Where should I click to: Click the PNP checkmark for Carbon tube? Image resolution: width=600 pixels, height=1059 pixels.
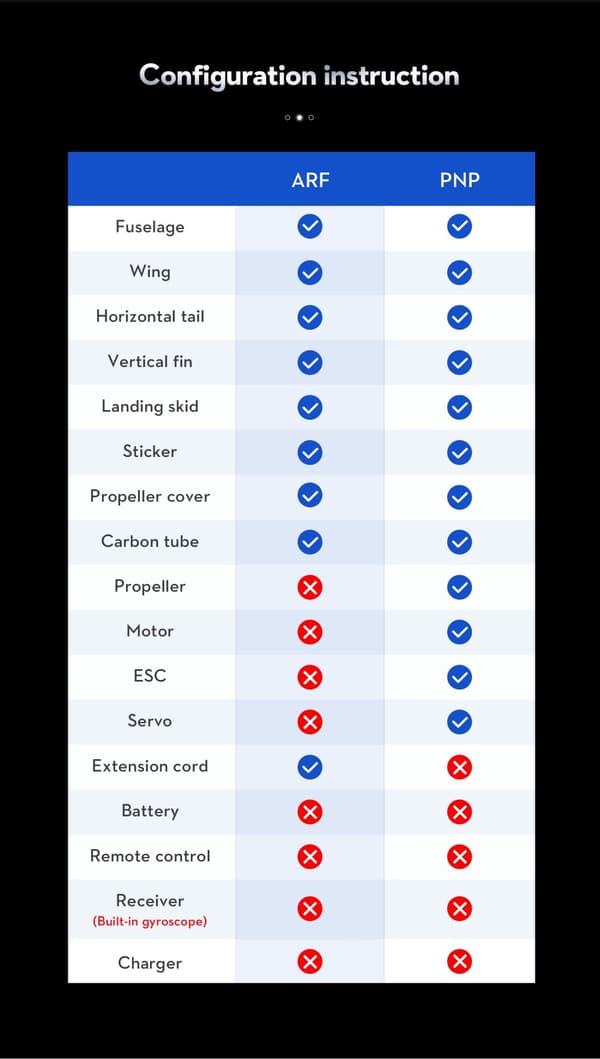point(459,542)
